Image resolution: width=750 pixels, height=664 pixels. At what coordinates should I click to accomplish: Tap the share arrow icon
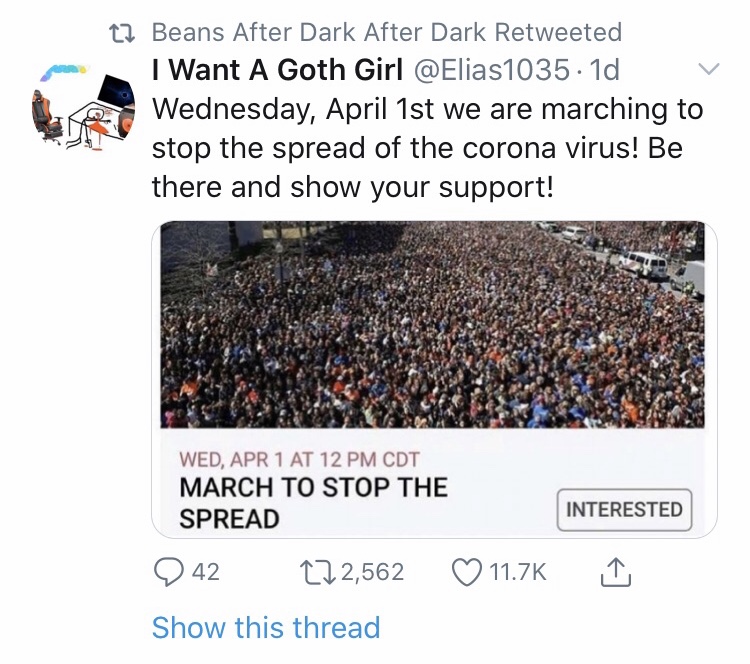(x=614, y=572)
